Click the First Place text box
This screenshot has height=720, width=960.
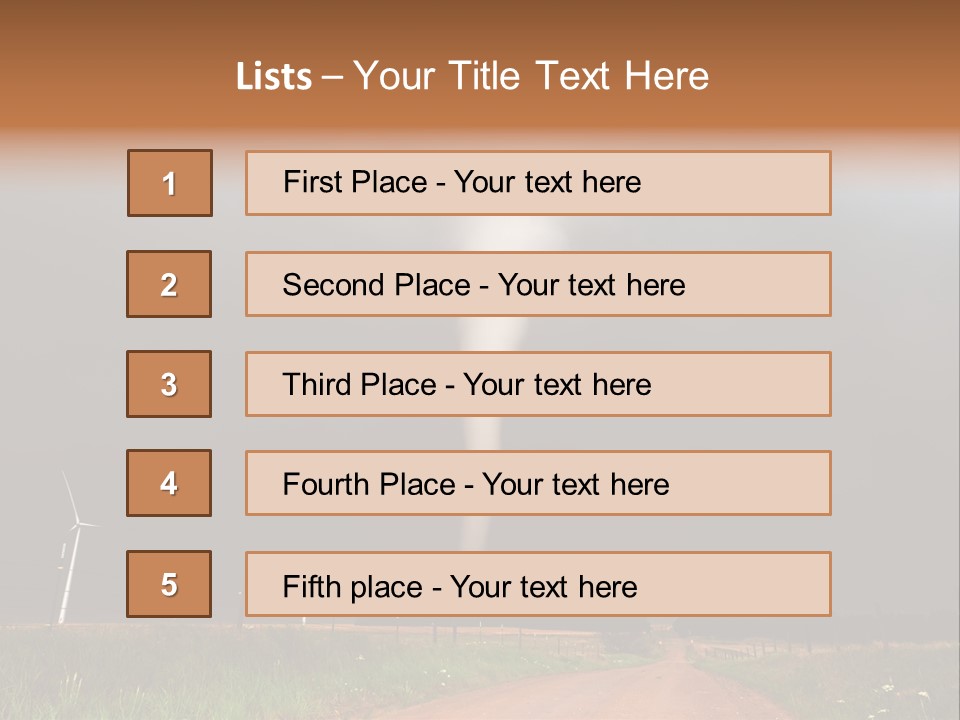tap(538, 183)
